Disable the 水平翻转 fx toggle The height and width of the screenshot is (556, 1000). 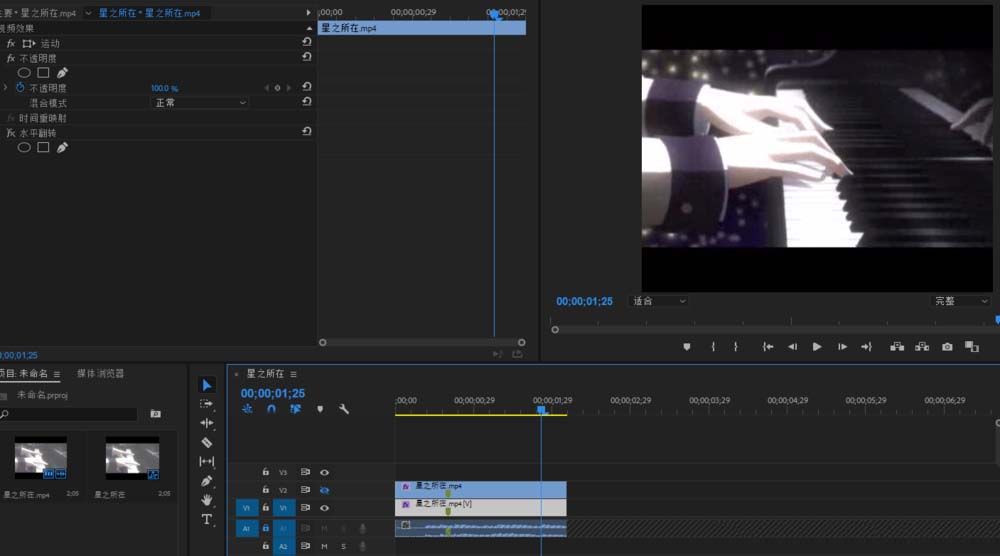pyautogui.click(x=10, y=133)
